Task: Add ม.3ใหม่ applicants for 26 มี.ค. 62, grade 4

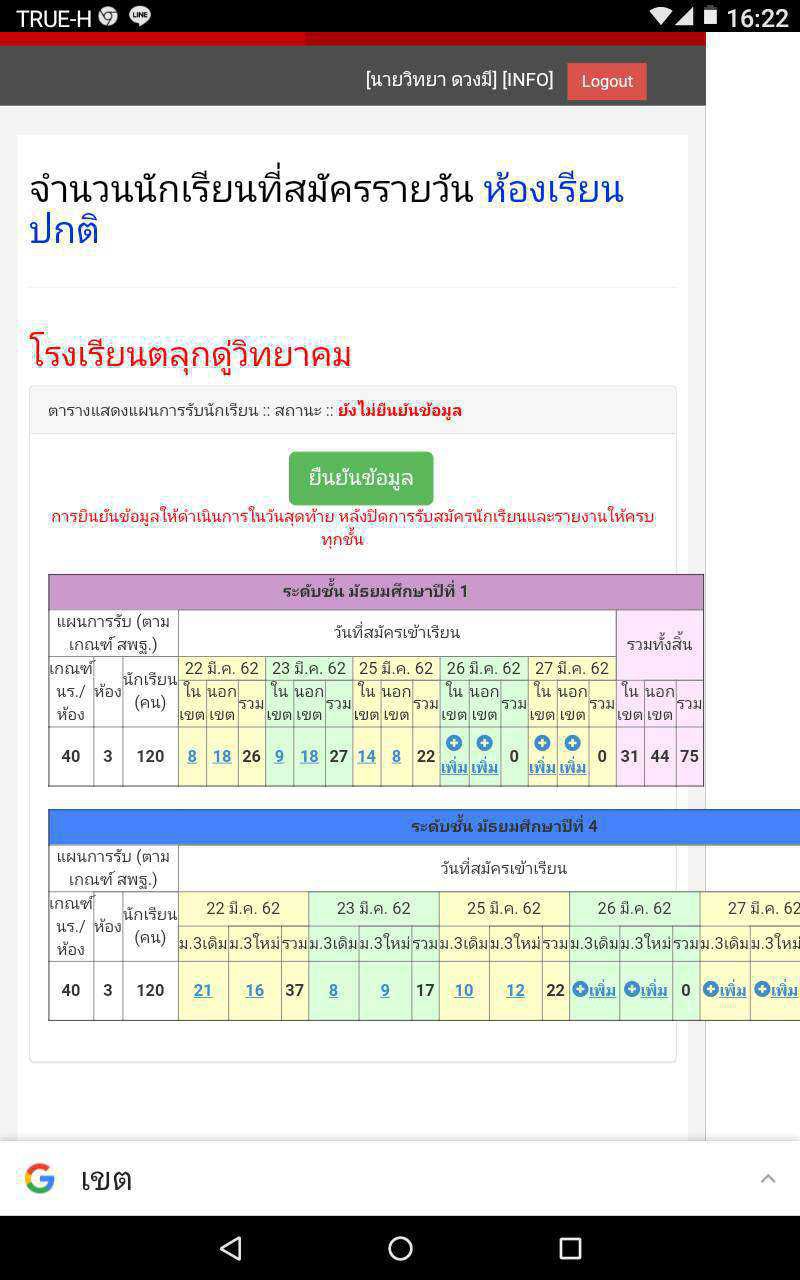Action: [646, 990]
